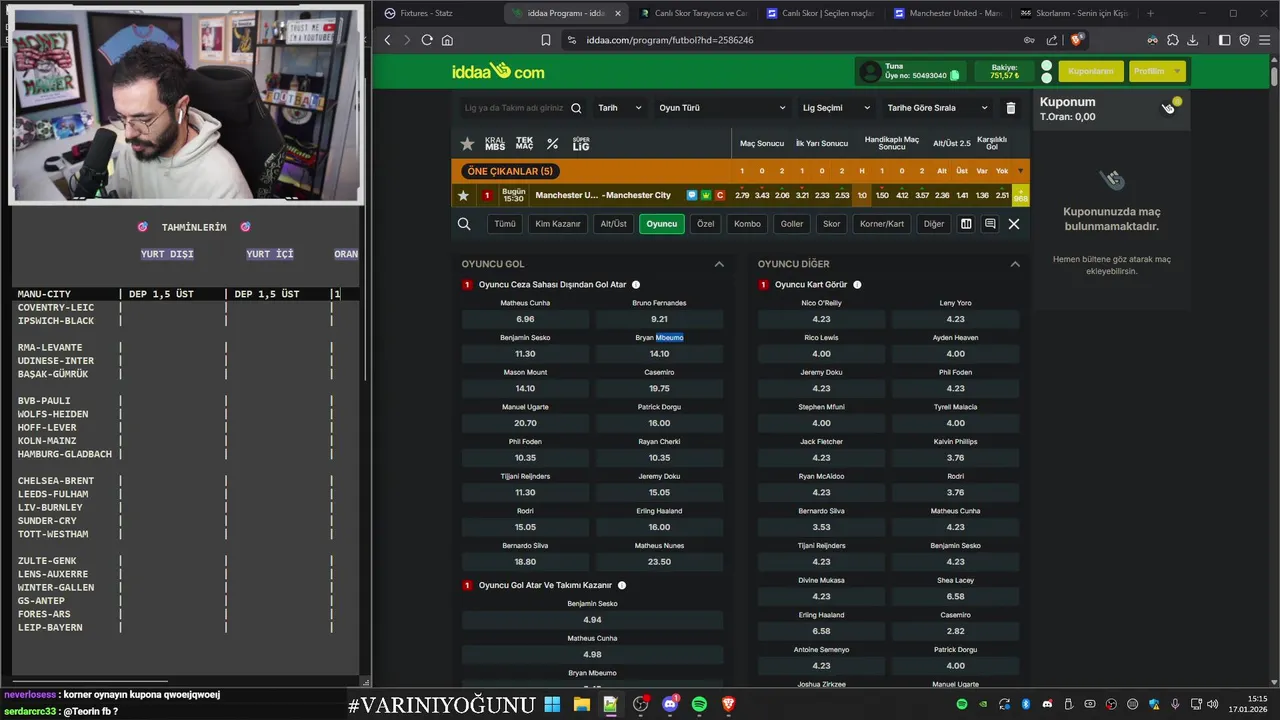1280x720 pixels.
Task: Info icon beside Oyuncu Ceza Sahası market
Action: click(636, 285)
